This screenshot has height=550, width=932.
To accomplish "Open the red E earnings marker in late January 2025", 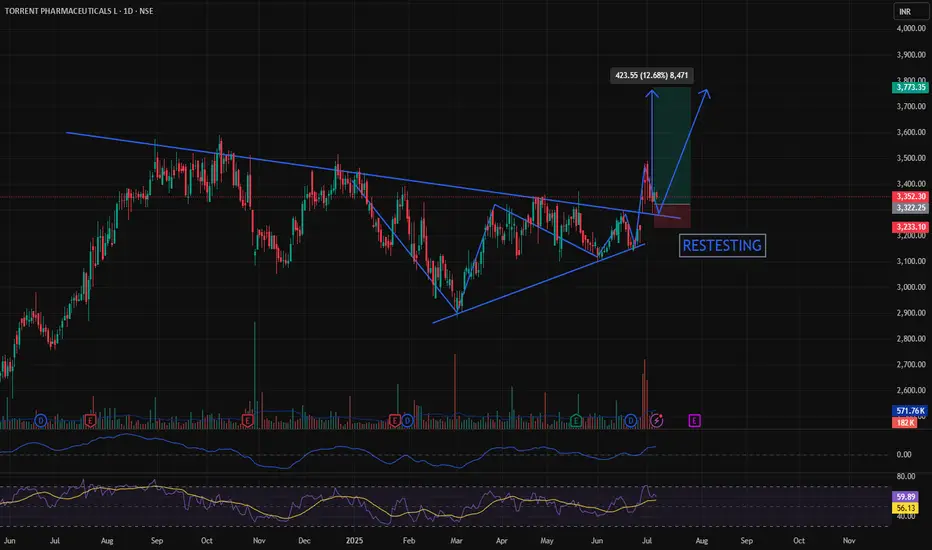I will coord(395,421).
